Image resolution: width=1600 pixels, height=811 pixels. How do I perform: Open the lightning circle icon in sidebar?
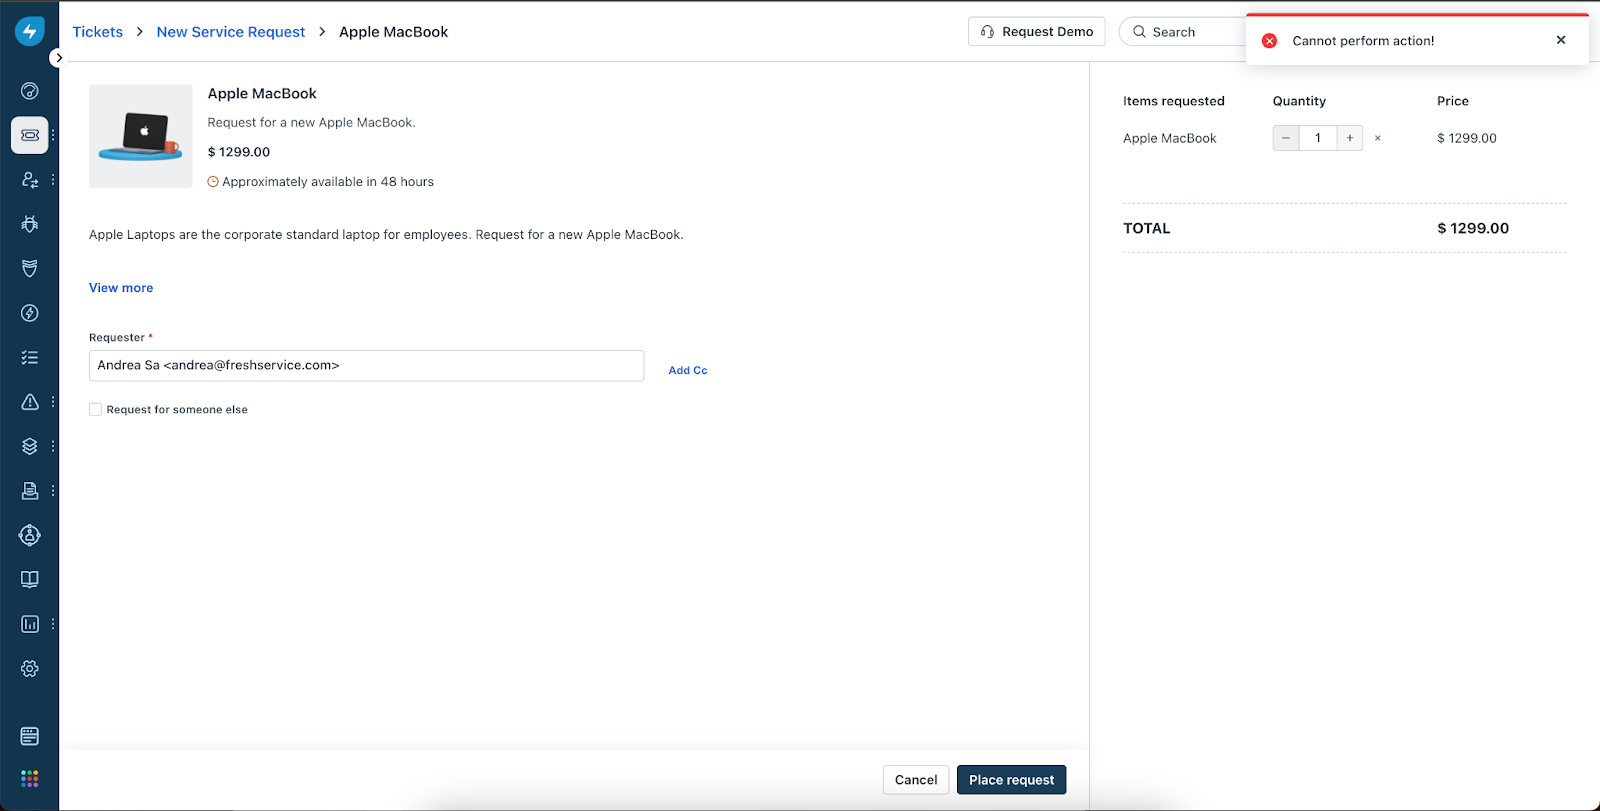30,313
